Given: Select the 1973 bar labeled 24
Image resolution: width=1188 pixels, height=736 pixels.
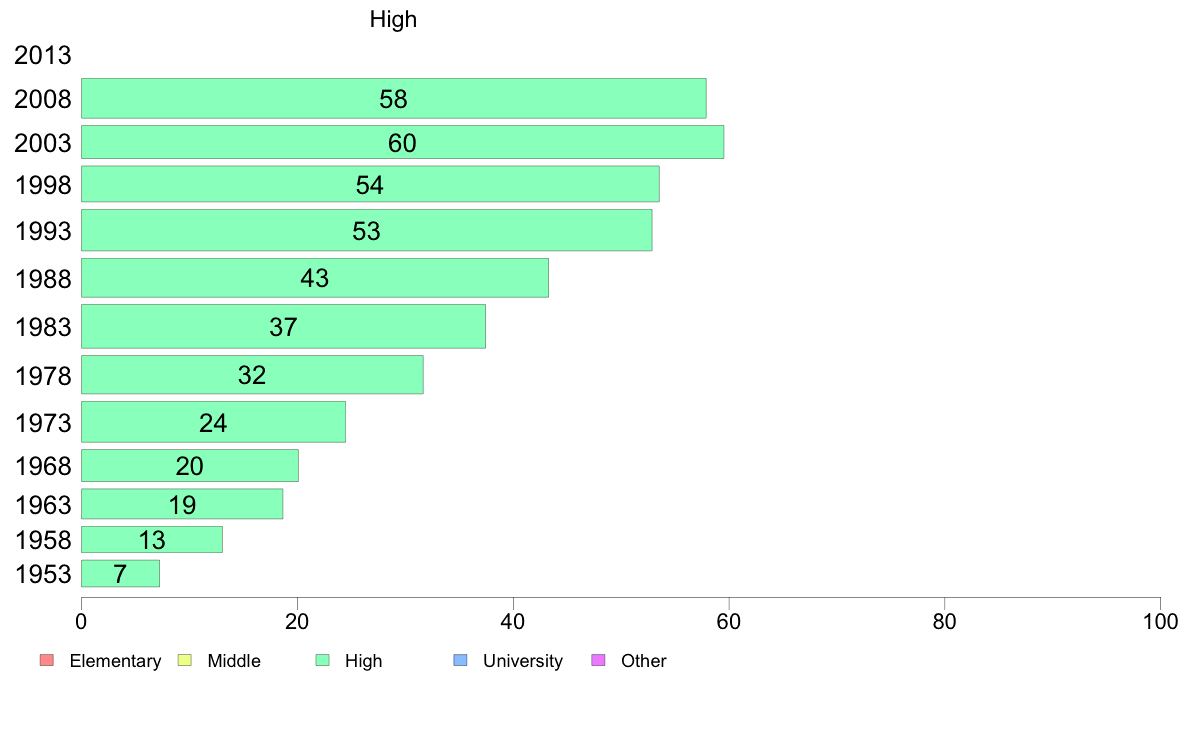Looking at the screenshot, I should 213,422.
